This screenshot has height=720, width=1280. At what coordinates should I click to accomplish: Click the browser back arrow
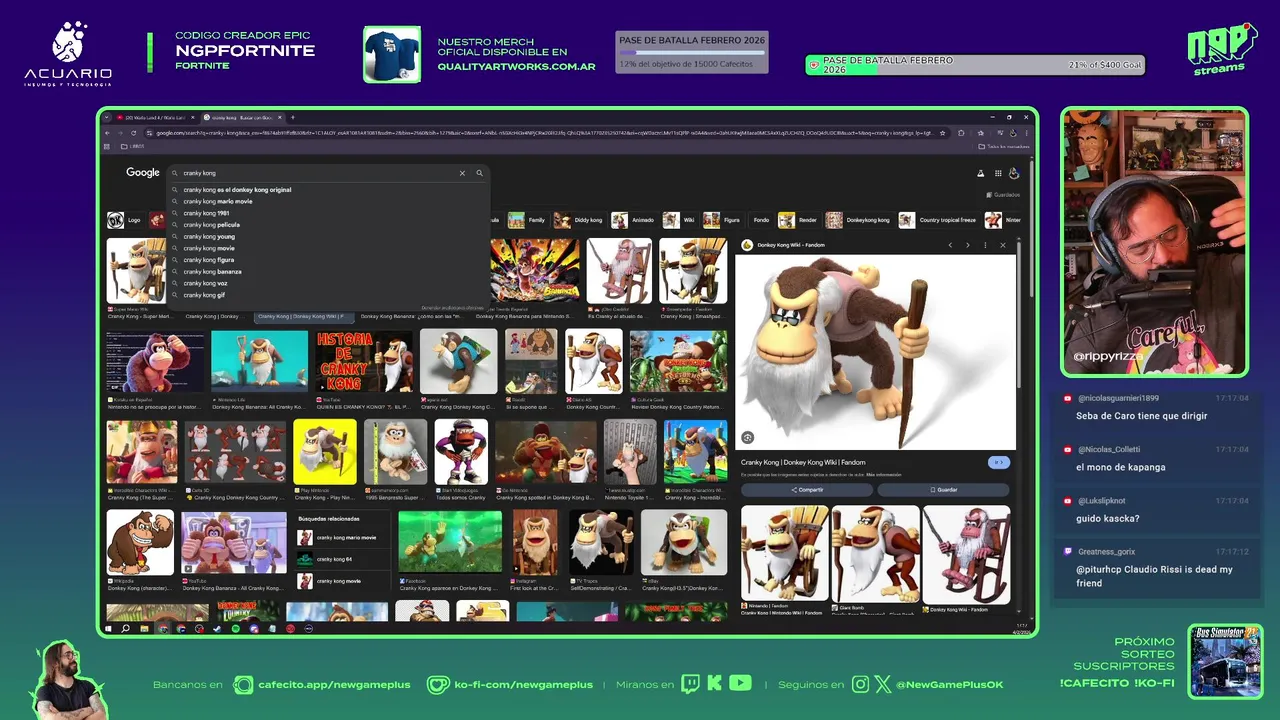[x=109, y=132]
